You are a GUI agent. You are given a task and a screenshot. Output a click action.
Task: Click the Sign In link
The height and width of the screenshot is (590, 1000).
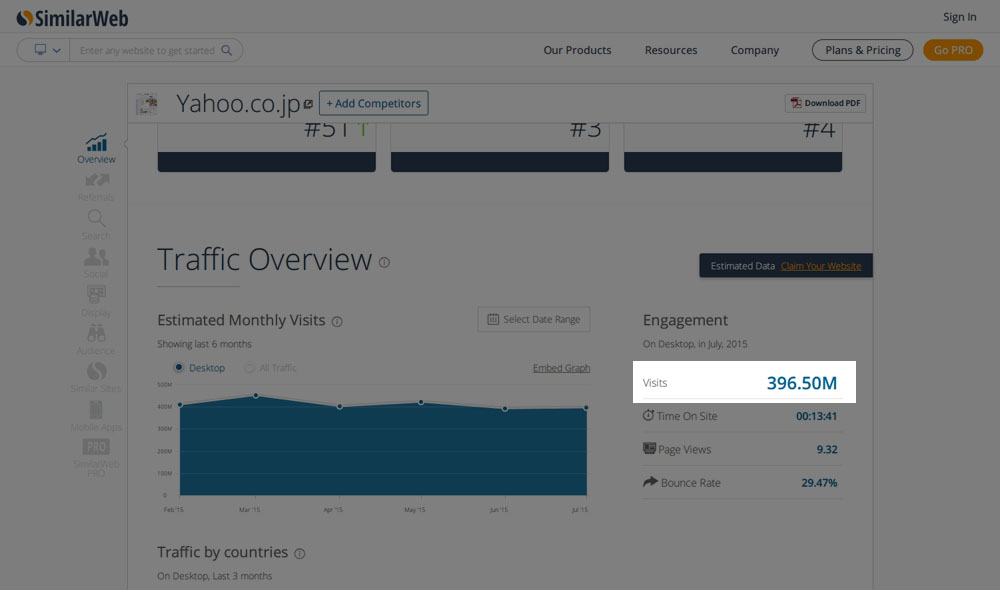(959, 17)
